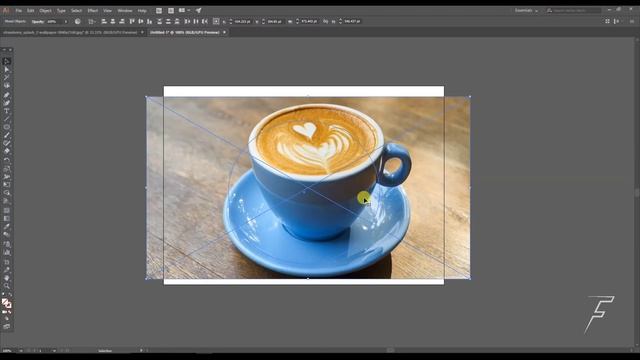This screenshot has width=640, height=360.
Task: Click the Fill color swatch
Action: click(5, 302)
